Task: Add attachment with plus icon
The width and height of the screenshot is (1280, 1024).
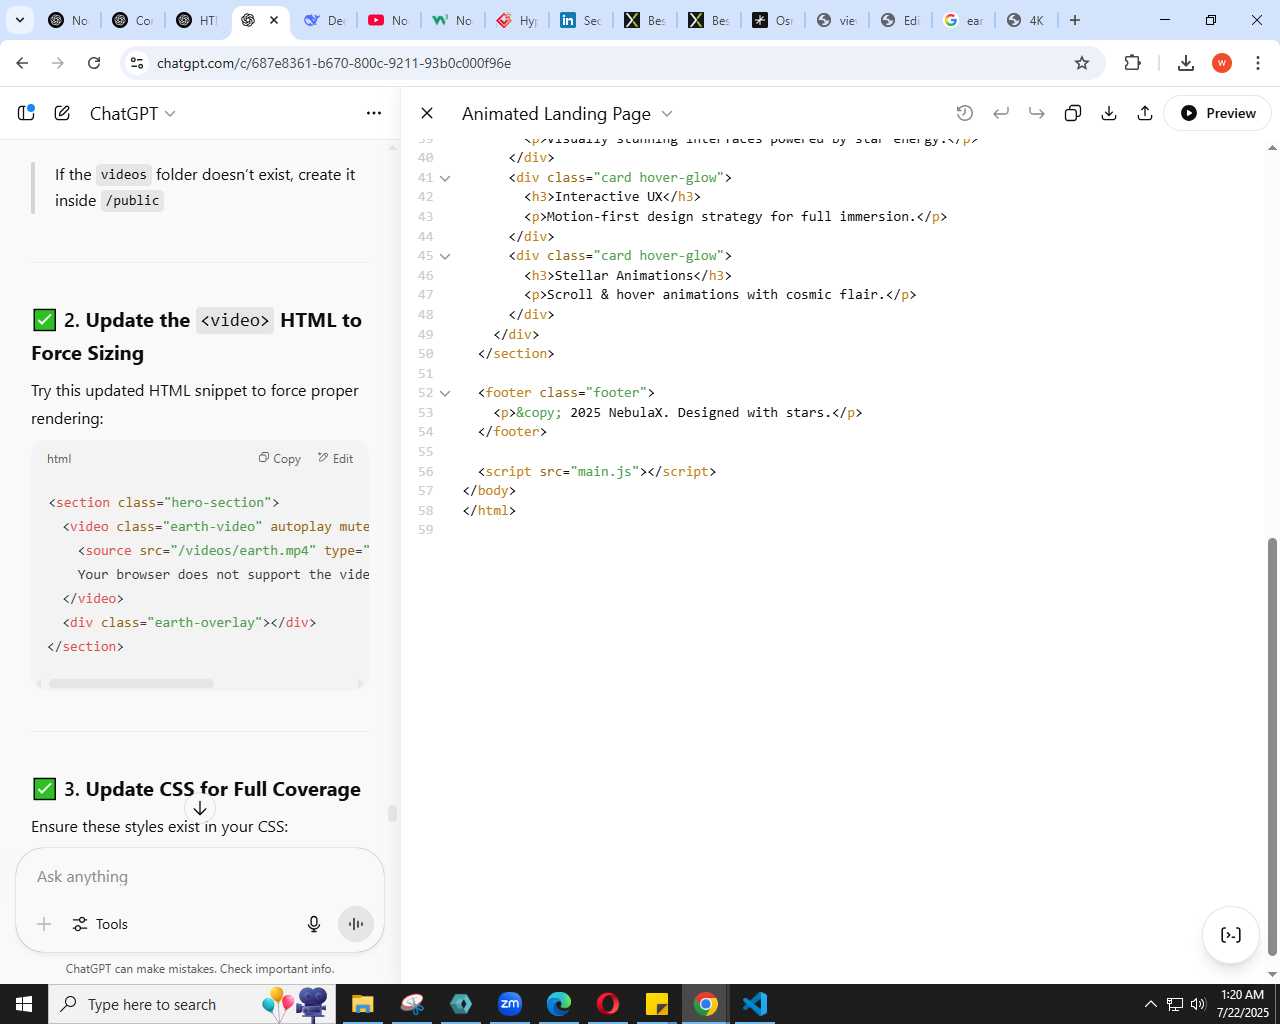Action: (44, 924)
